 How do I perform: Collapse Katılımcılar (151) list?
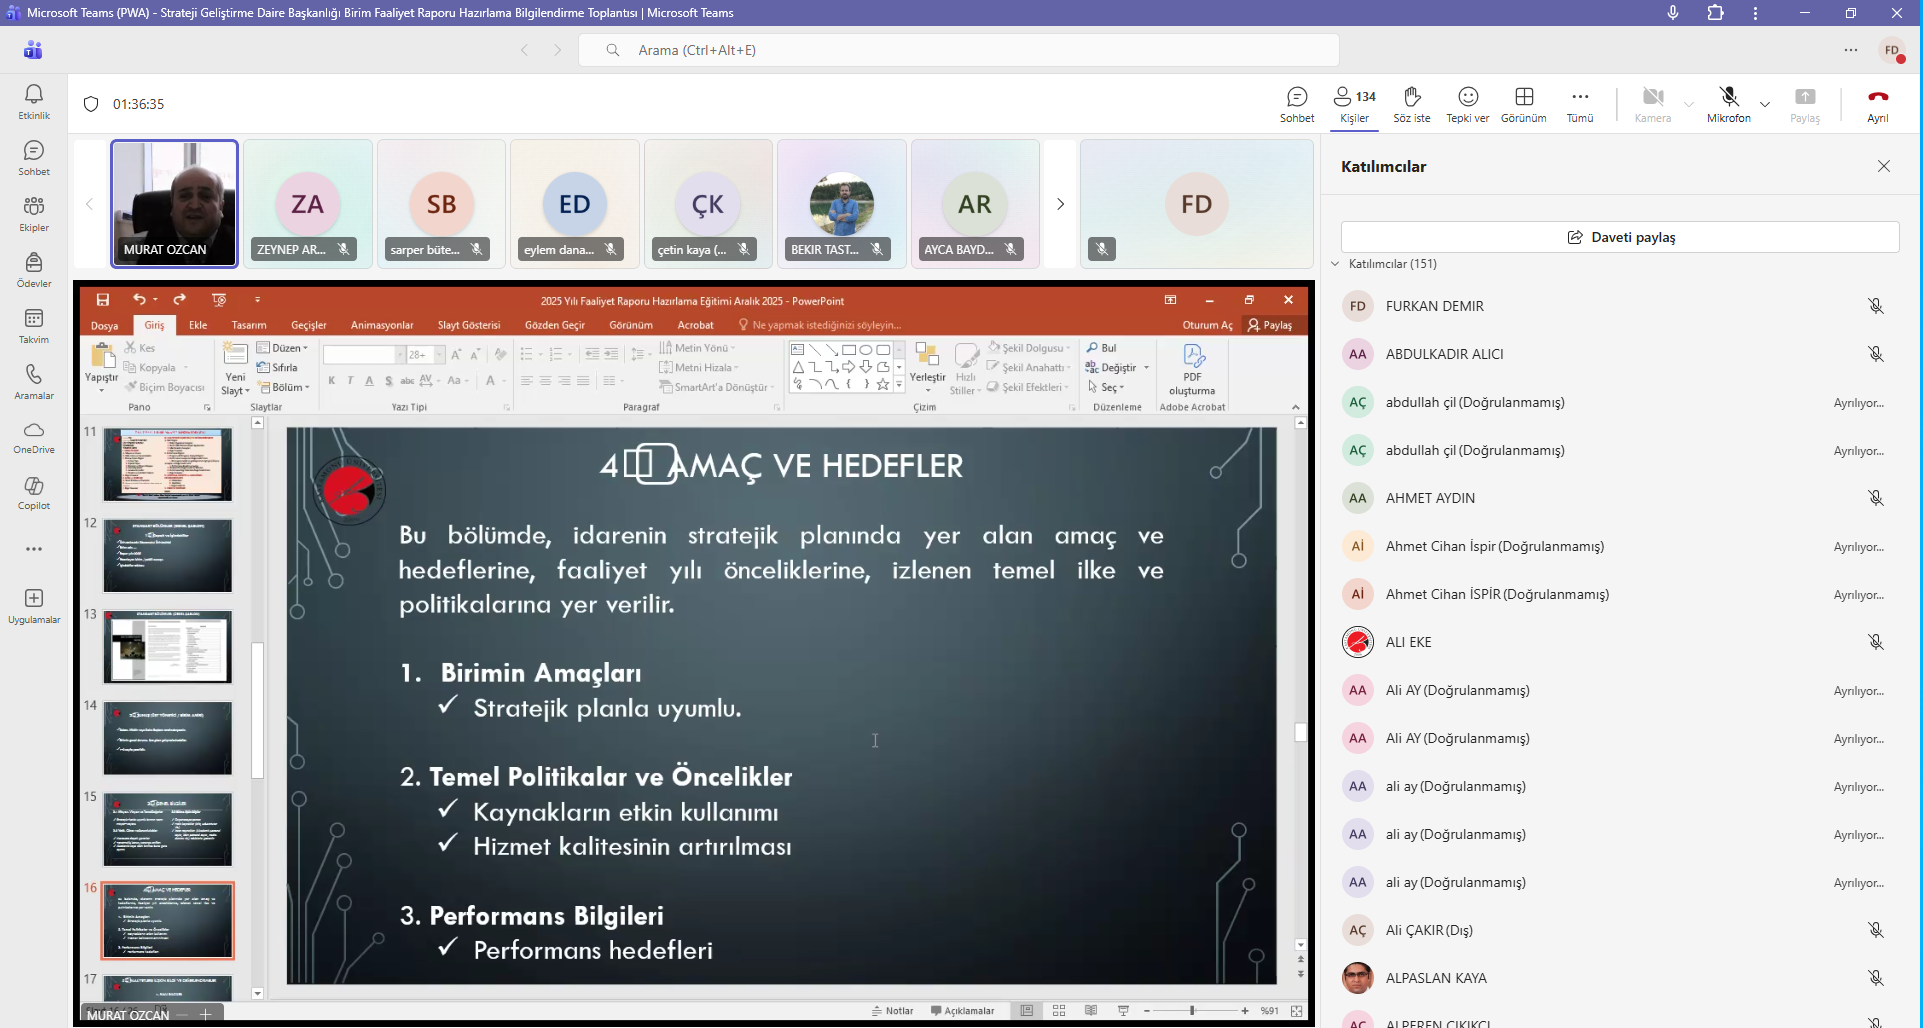(1335, 264)
